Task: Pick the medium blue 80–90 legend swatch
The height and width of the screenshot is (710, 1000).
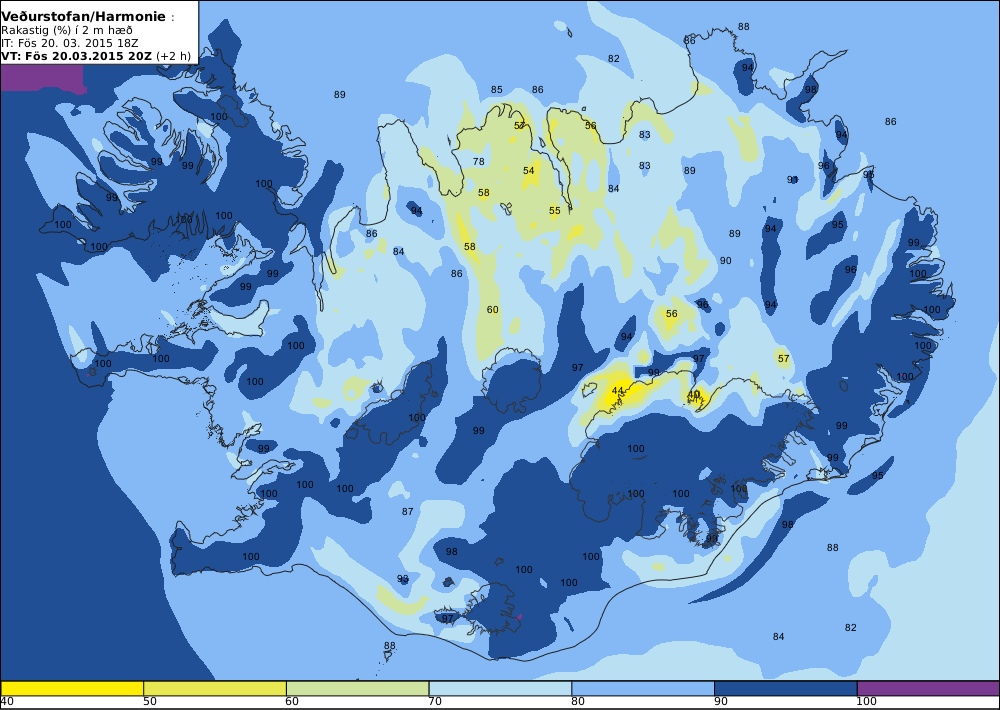Action: tap(643, 688)
